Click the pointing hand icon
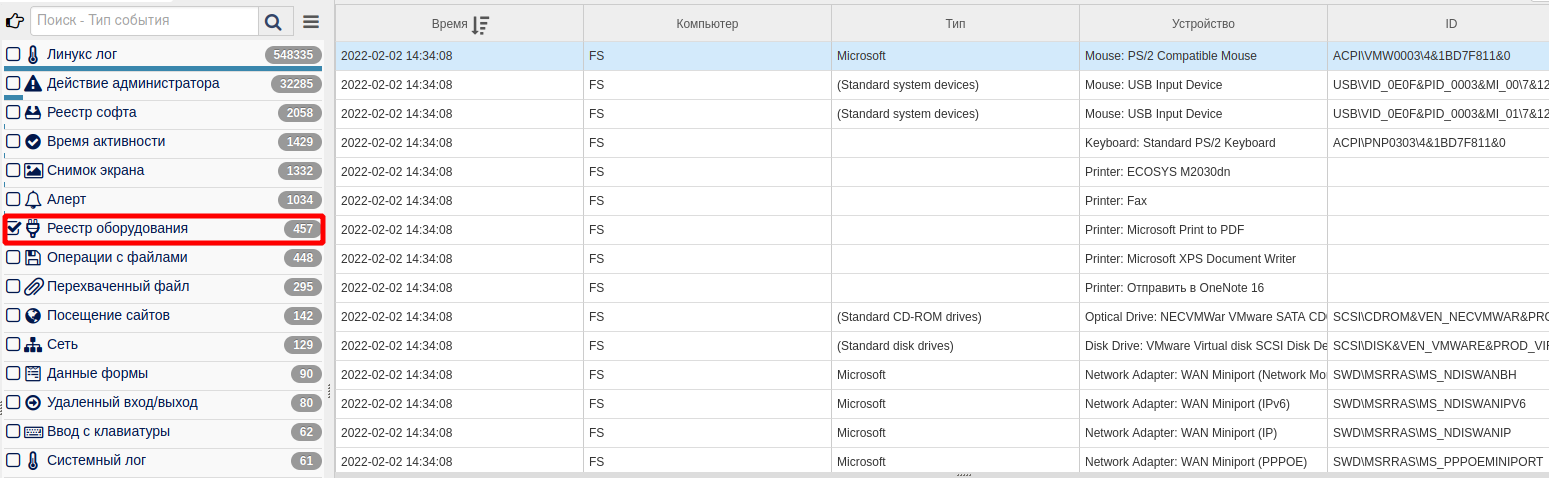This screenshot has width=1549, height=478. (15, 21)
